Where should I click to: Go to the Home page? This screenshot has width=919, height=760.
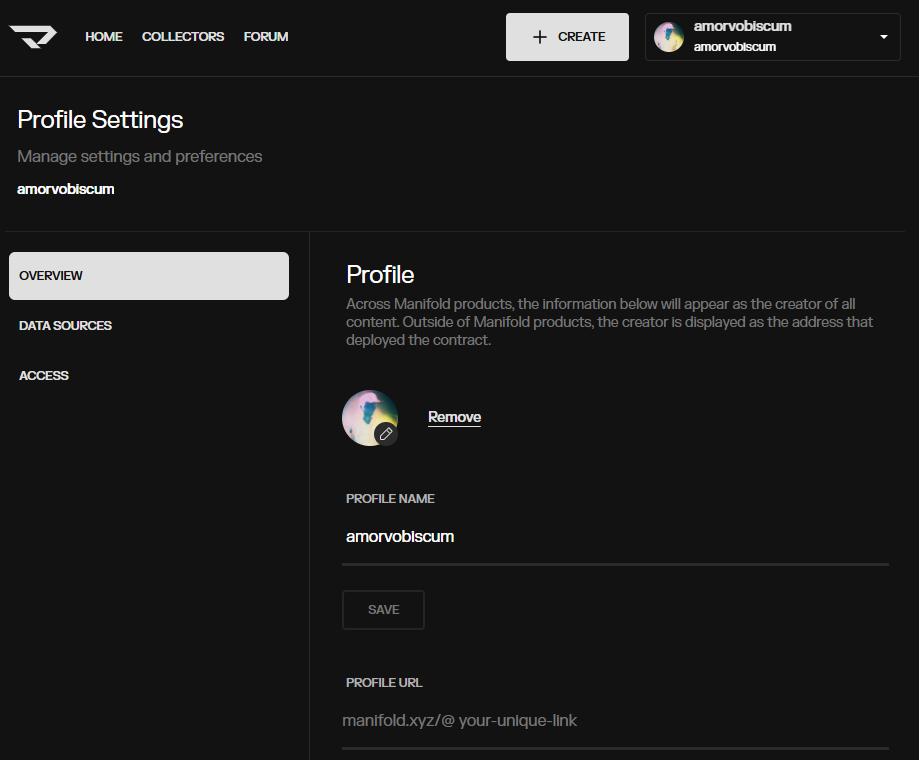pos(104,37)
